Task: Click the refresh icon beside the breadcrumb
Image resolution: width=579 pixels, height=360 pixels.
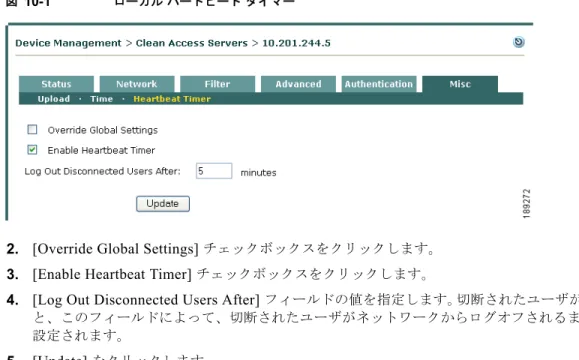Action: point(519,42)
